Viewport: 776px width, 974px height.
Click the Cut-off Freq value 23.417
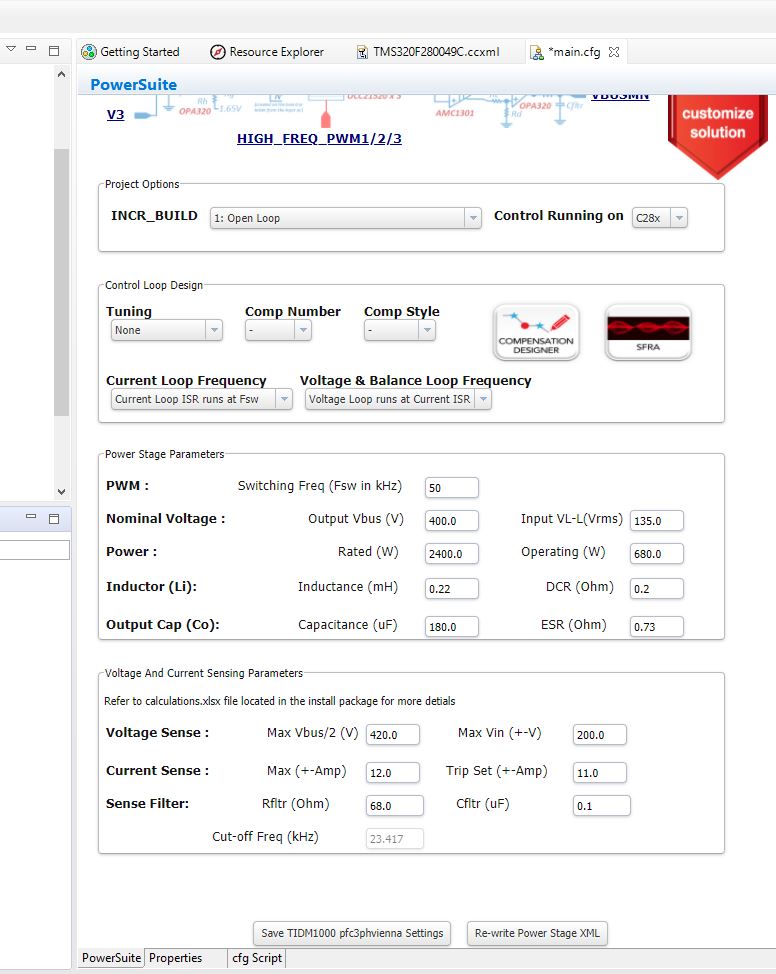pyautogui.click(x=395, y=839)
